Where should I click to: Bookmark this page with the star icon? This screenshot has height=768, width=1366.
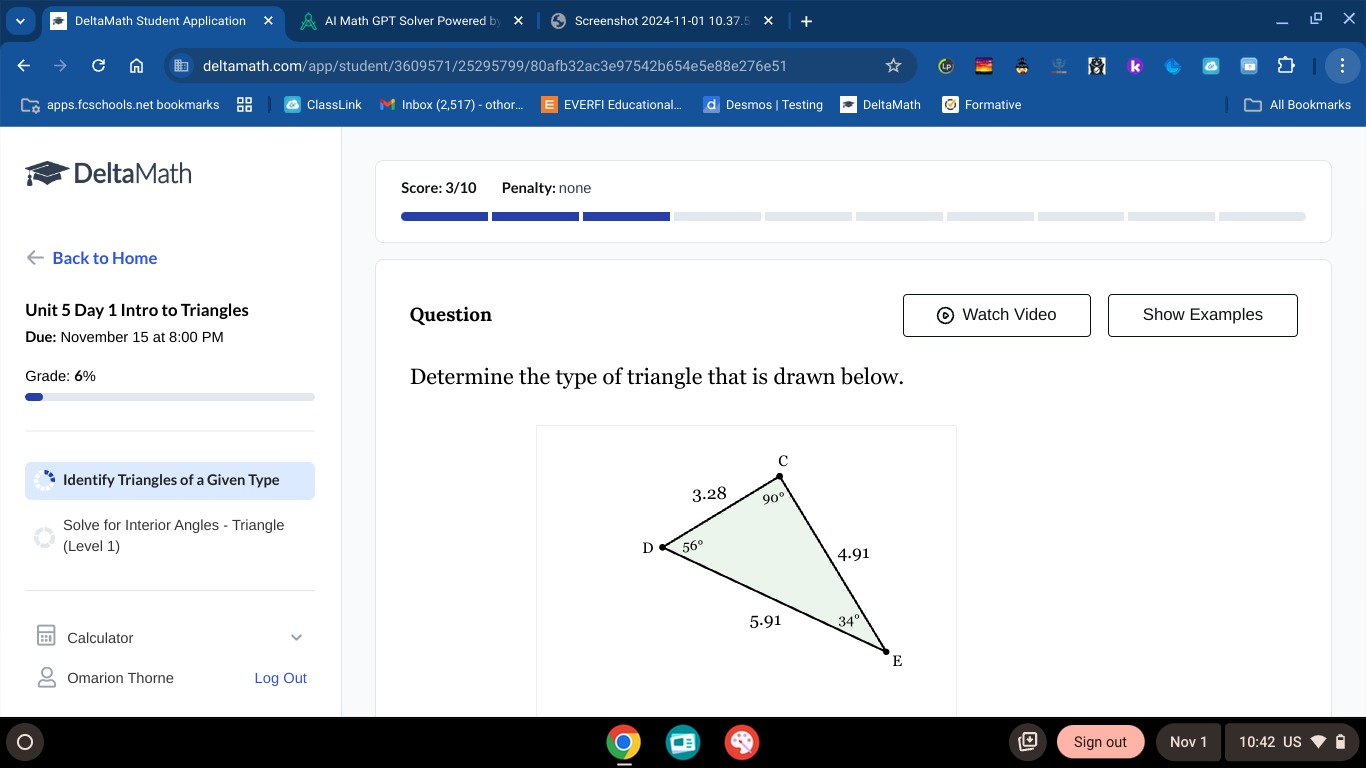click(893, 66)
